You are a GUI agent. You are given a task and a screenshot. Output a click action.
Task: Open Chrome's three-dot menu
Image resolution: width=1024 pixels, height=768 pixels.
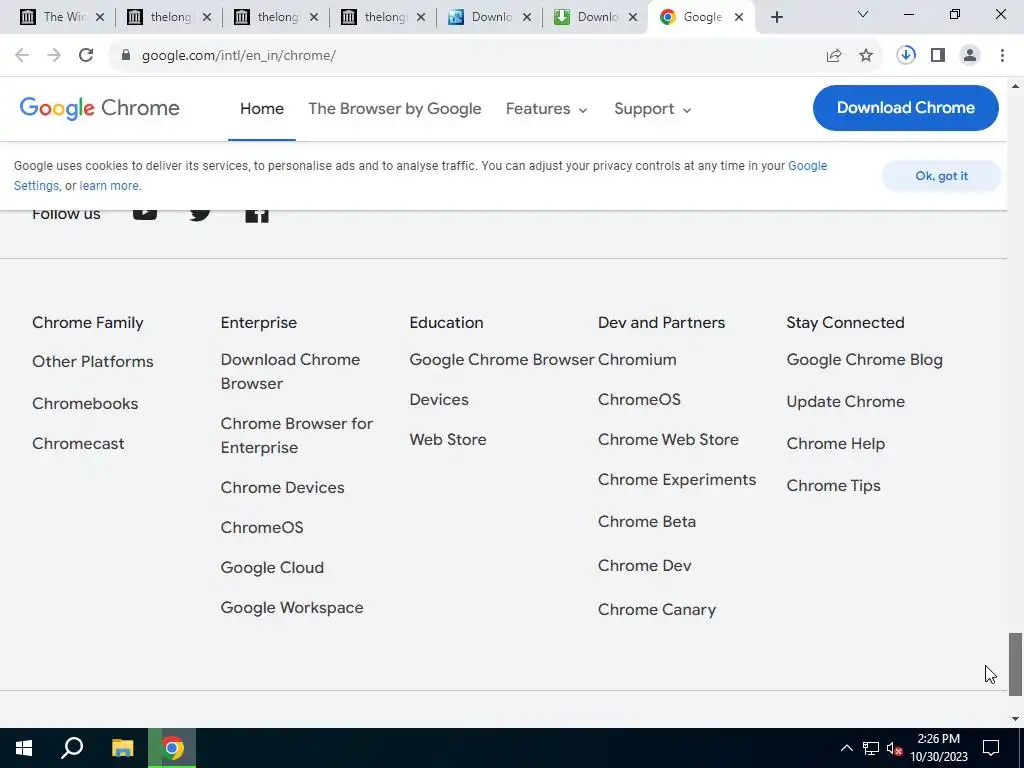pyautogui.click(x=1002, y=56)
